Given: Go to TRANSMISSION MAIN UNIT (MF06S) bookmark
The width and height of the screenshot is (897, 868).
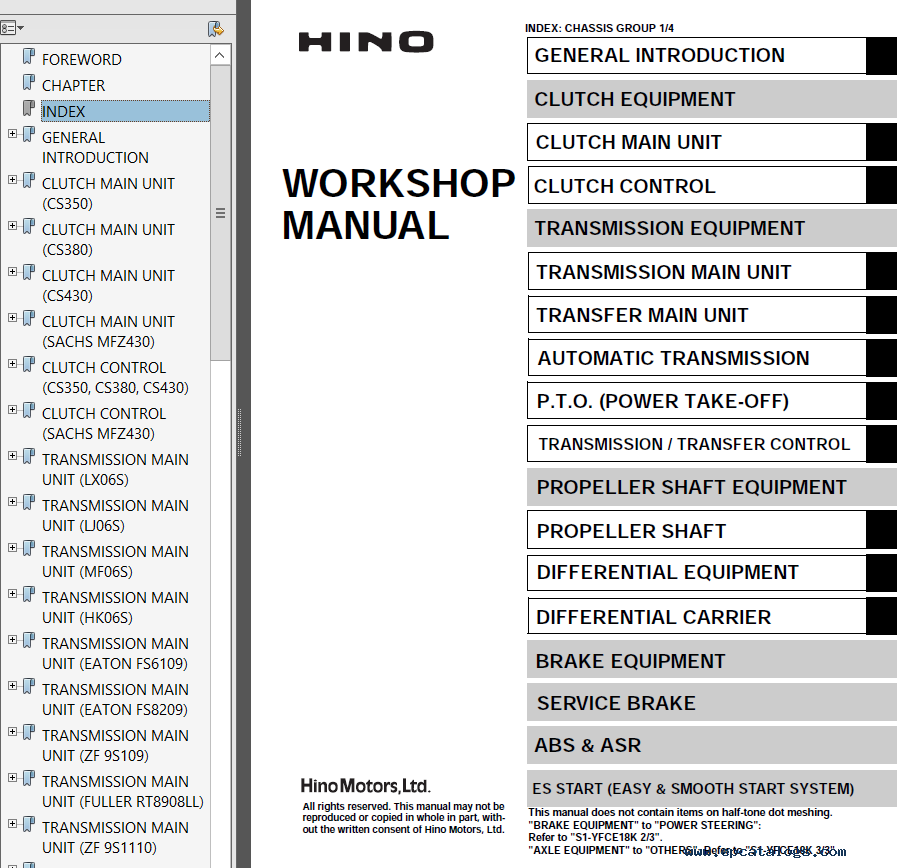Looking at the screenshot, I should (115, 561).
